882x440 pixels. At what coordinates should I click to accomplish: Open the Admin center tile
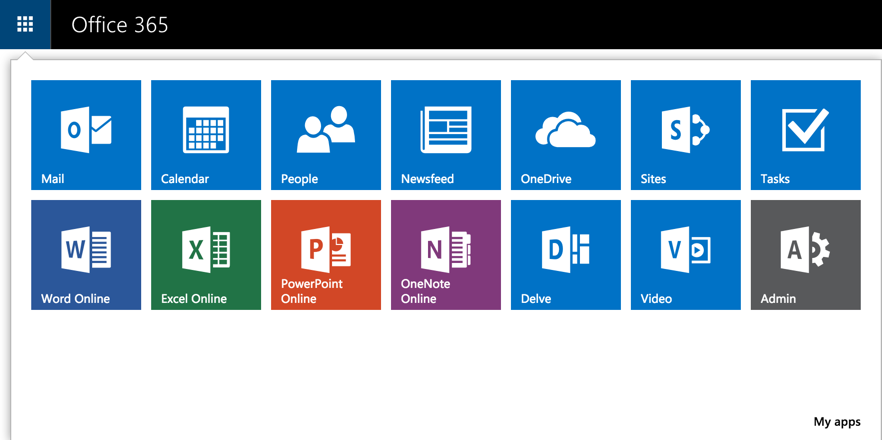(x=806, y=255)
